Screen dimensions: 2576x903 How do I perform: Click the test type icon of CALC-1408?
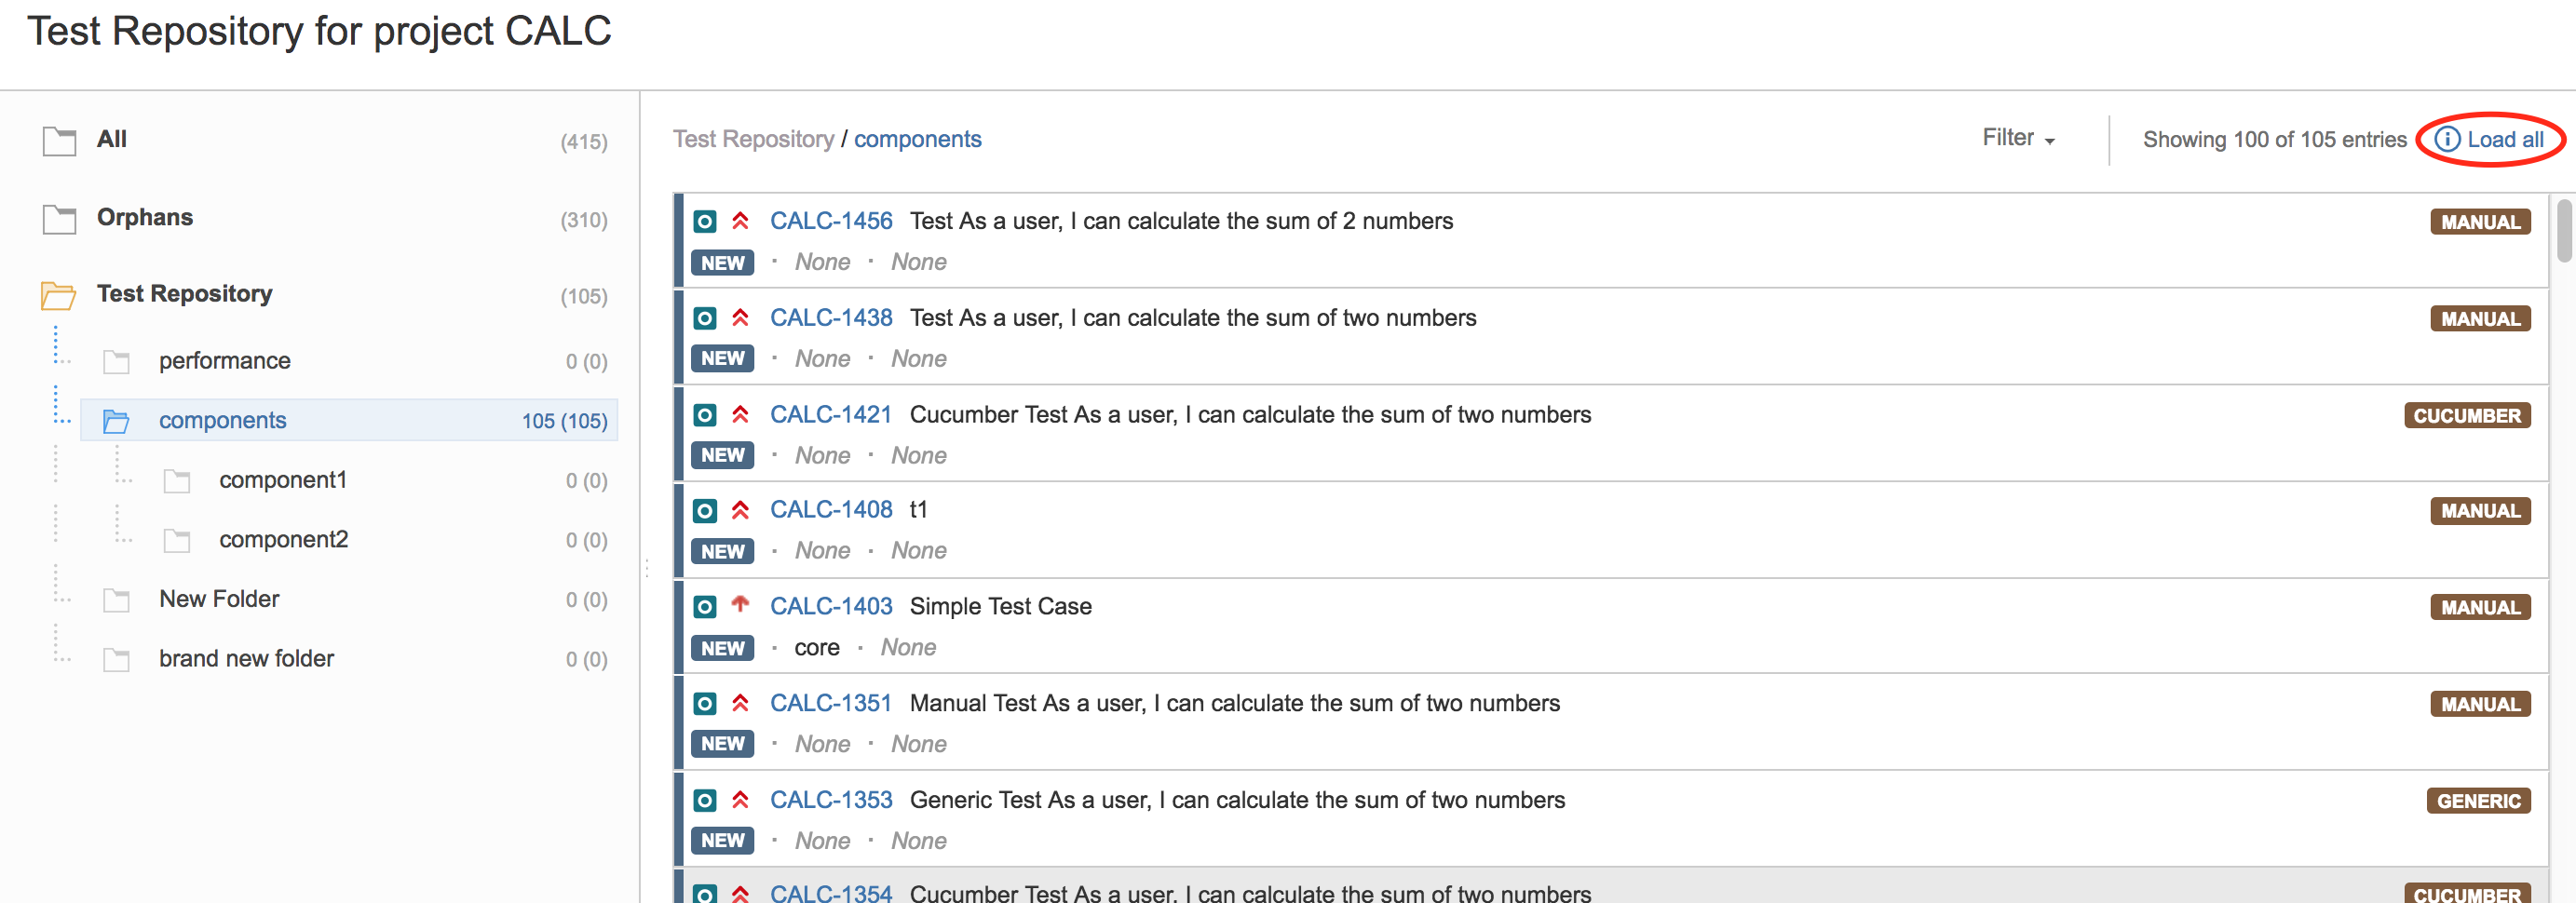pyautogui.click(x=705, y=511)
